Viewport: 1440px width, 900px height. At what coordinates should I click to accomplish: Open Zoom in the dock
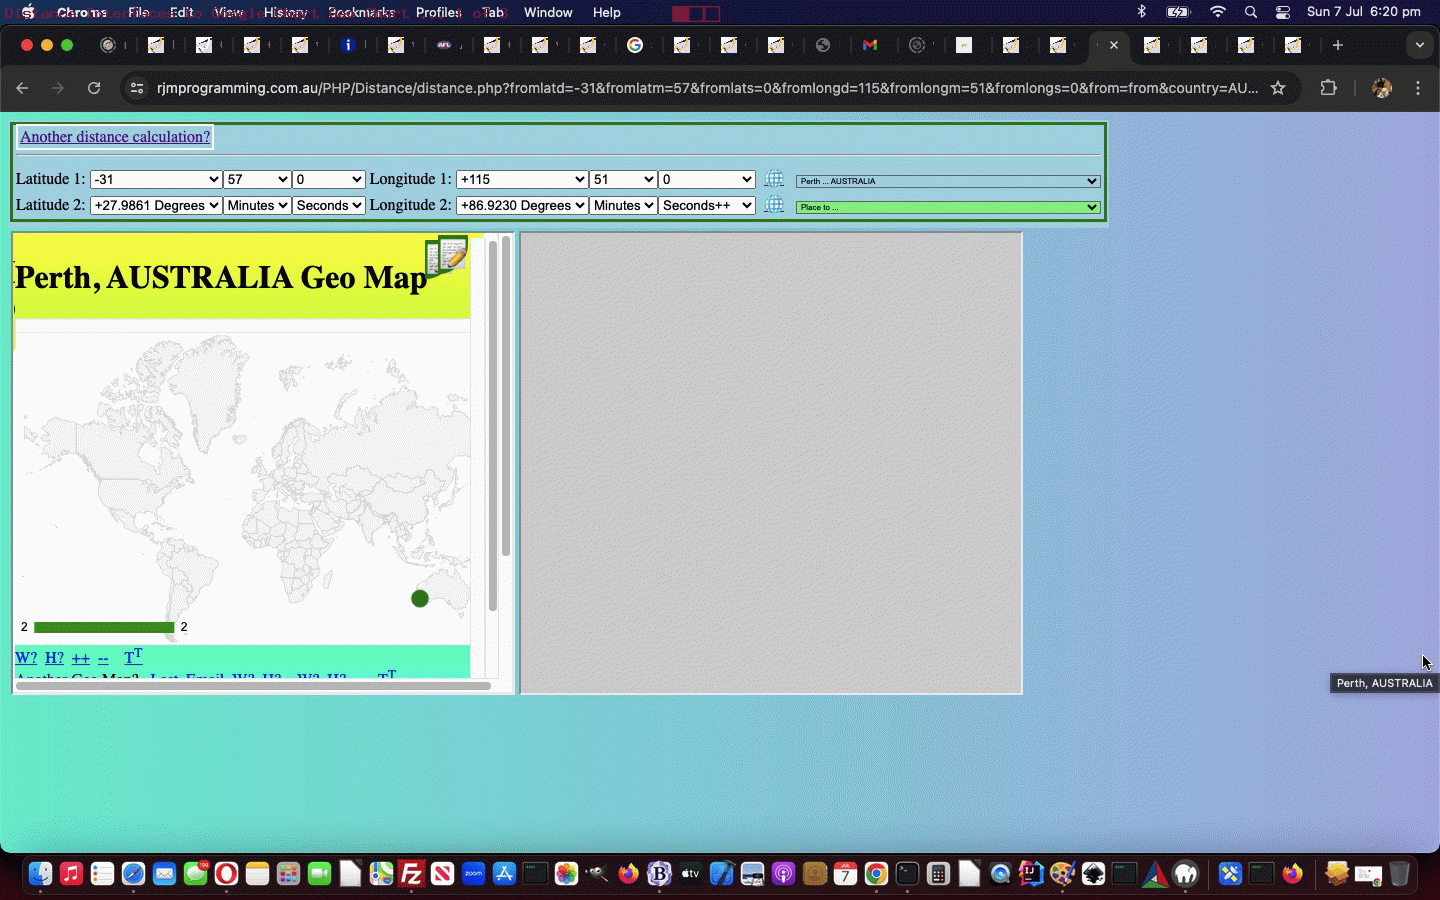point(473,873)
